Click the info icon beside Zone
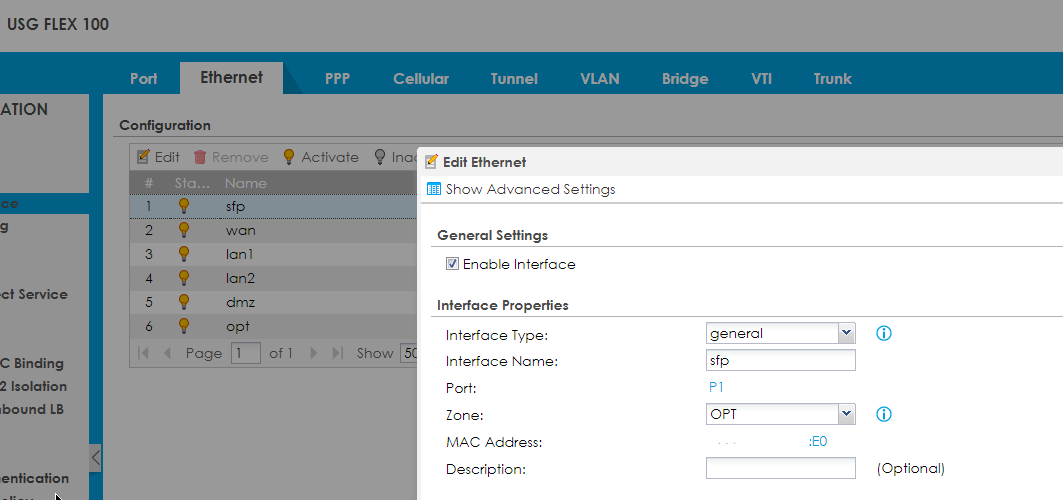Image resolution: width=1063 pixels, height=500 pixels. pyautogui.click(x=883, y=414)
